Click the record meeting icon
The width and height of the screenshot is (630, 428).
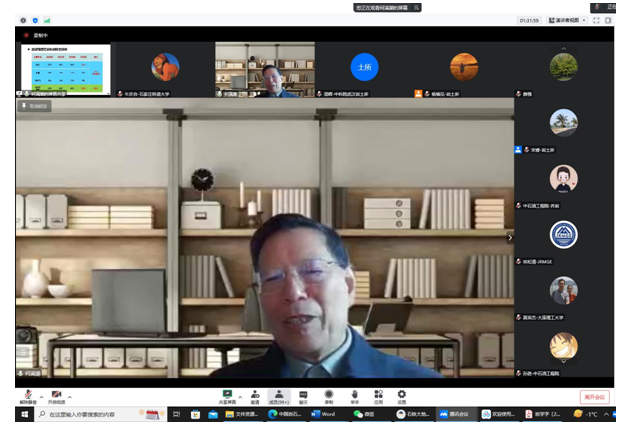pyautogui.click(x=328, y=395)
